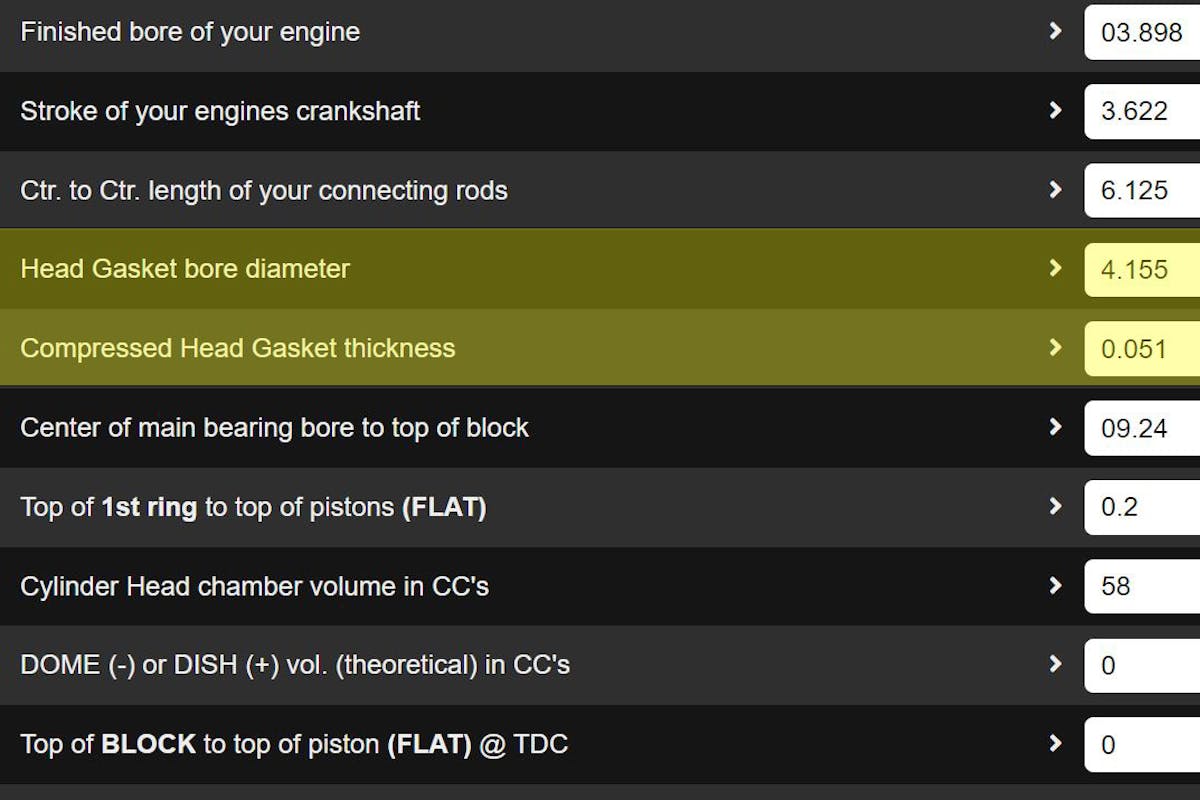1200x800 pixels.
Task: Select Compressed Head Gasket thickness value field
Action: [x=1142, y=349]
